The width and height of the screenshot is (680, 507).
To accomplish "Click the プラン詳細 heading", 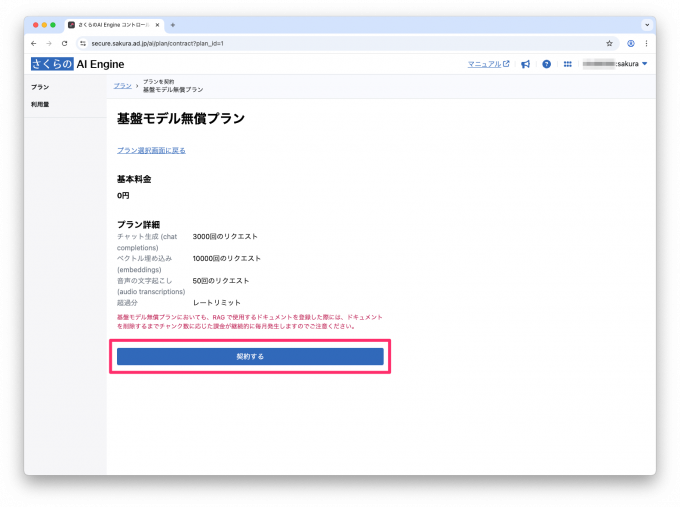I will 138,225.
